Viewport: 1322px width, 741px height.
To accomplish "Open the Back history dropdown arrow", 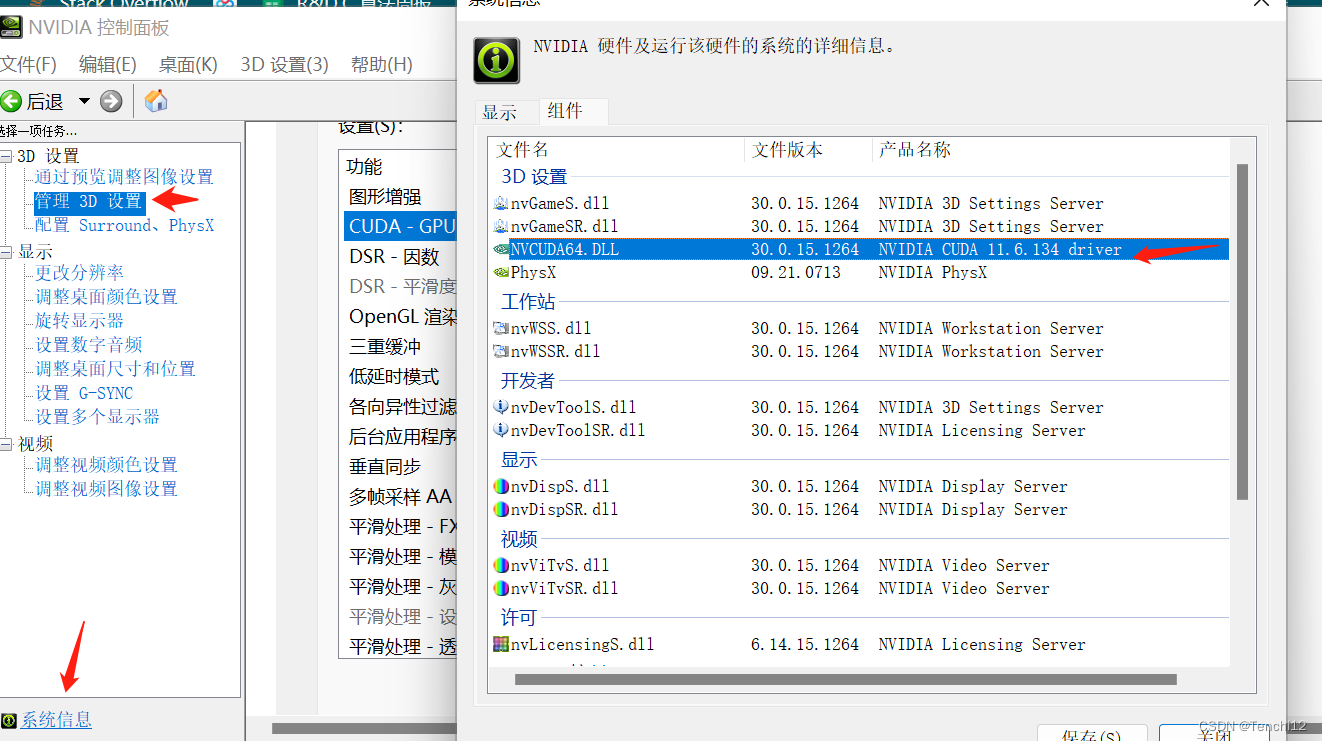I will coord(84,101).
